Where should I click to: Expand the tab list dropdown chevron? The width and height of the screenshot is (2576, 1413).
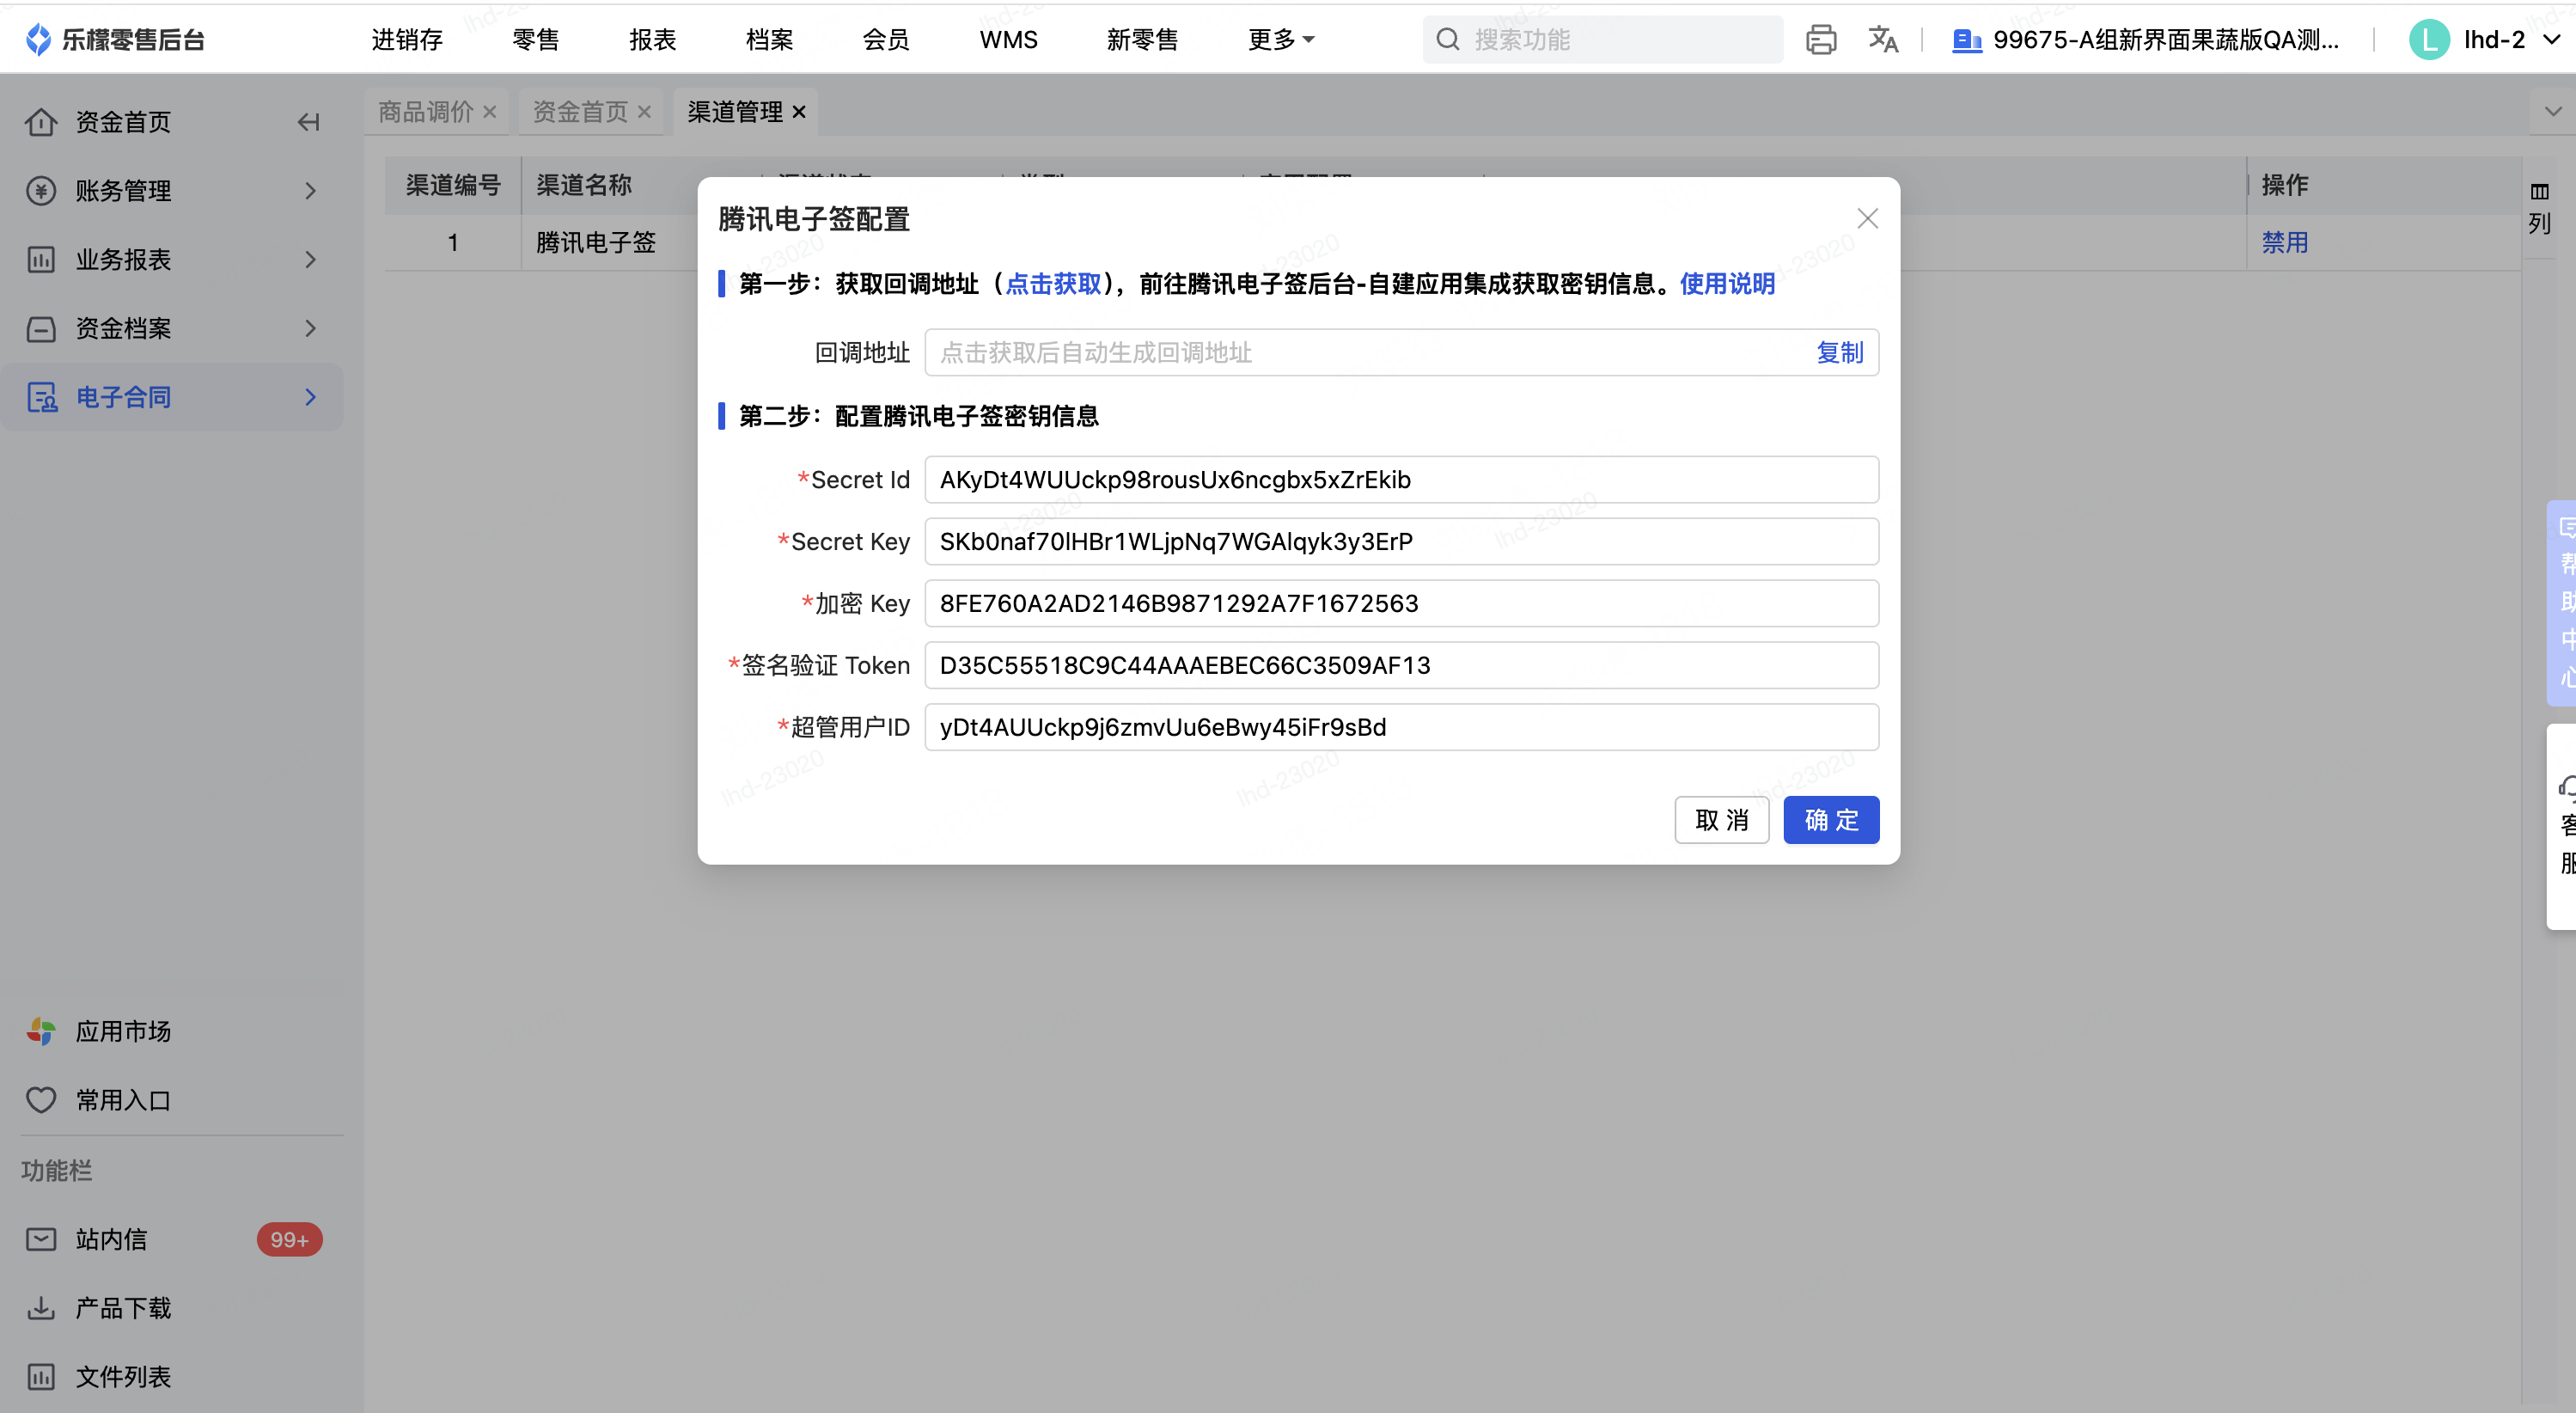coord(2553,111)
